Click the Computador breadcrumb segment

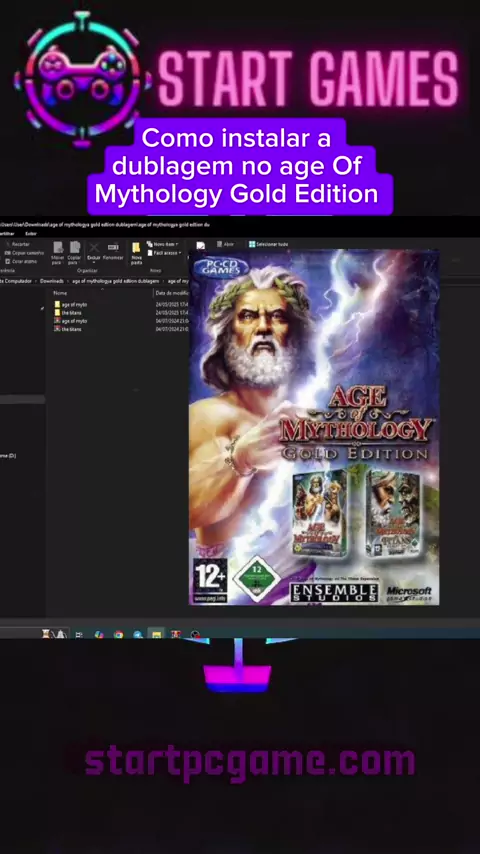19,281
